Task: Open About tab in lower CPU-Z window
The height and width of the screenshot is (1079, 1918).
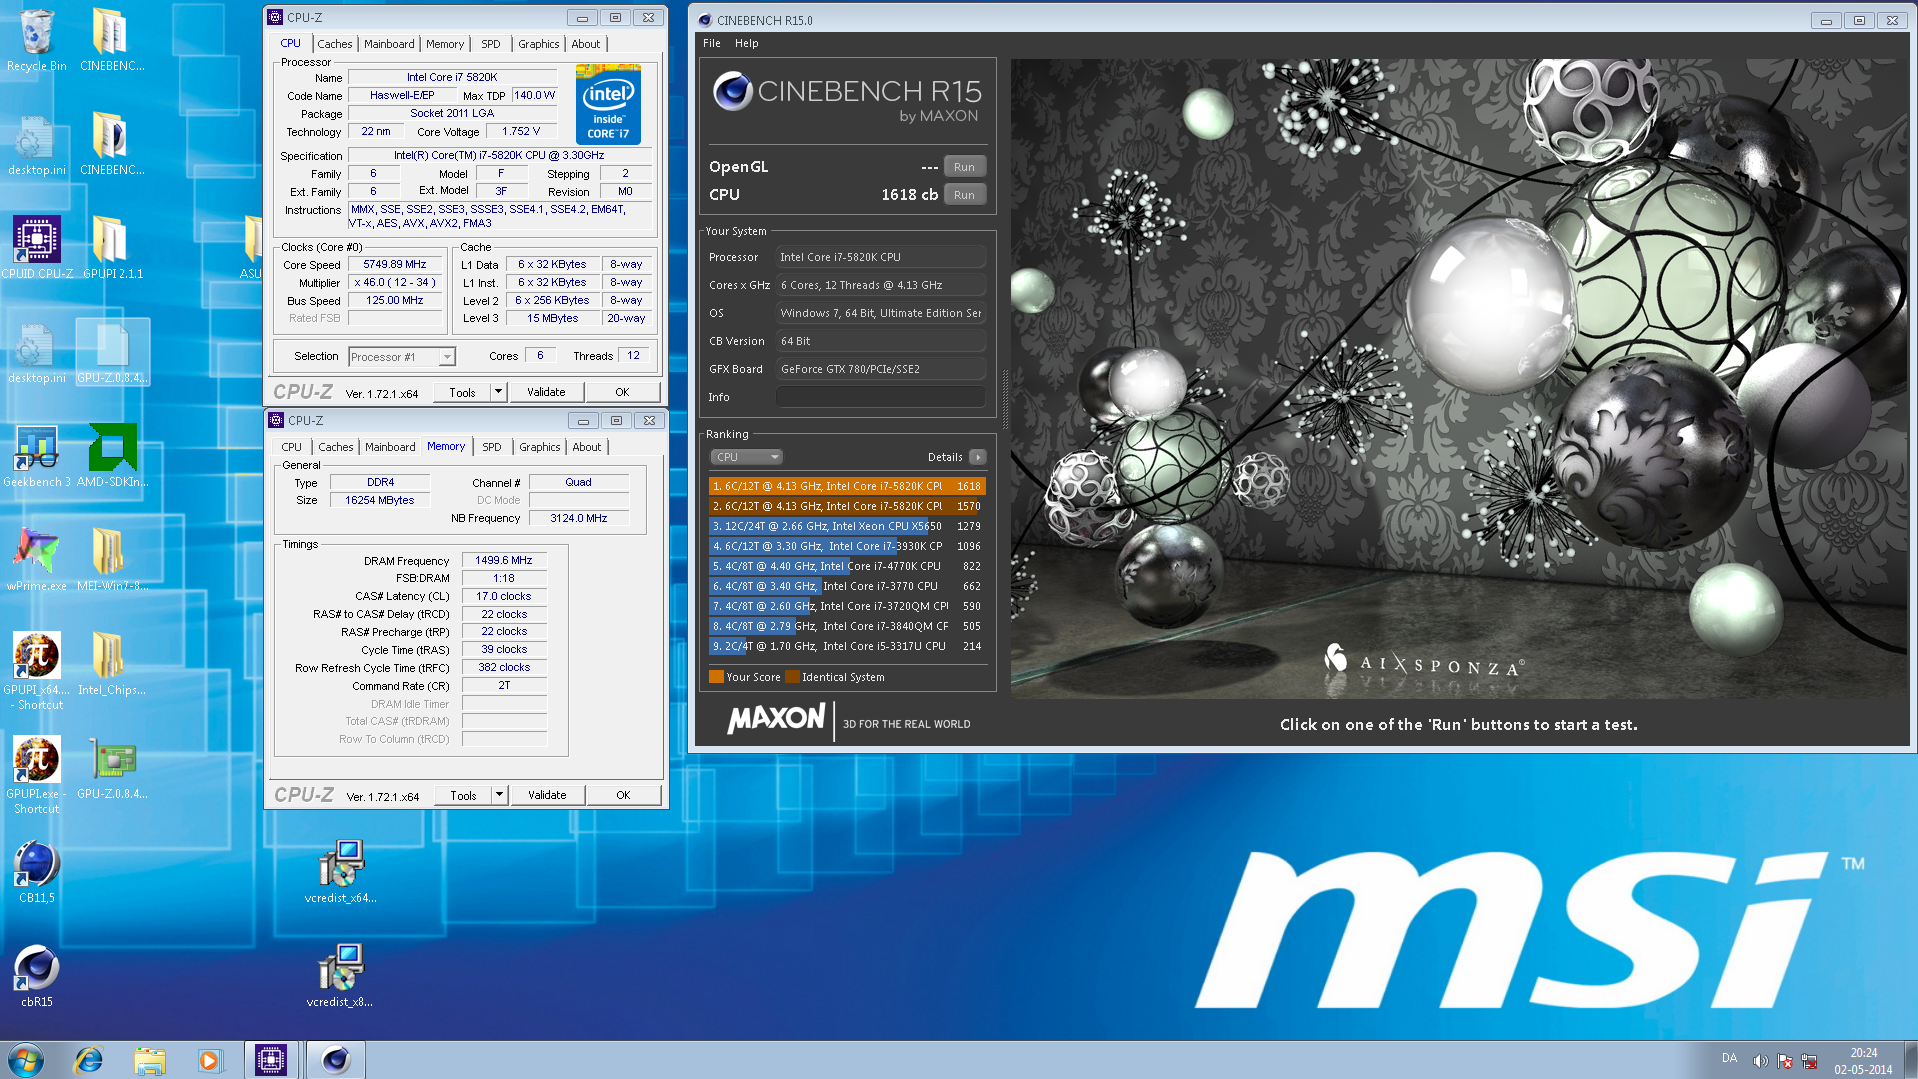Action: click(x=586, y=447)
